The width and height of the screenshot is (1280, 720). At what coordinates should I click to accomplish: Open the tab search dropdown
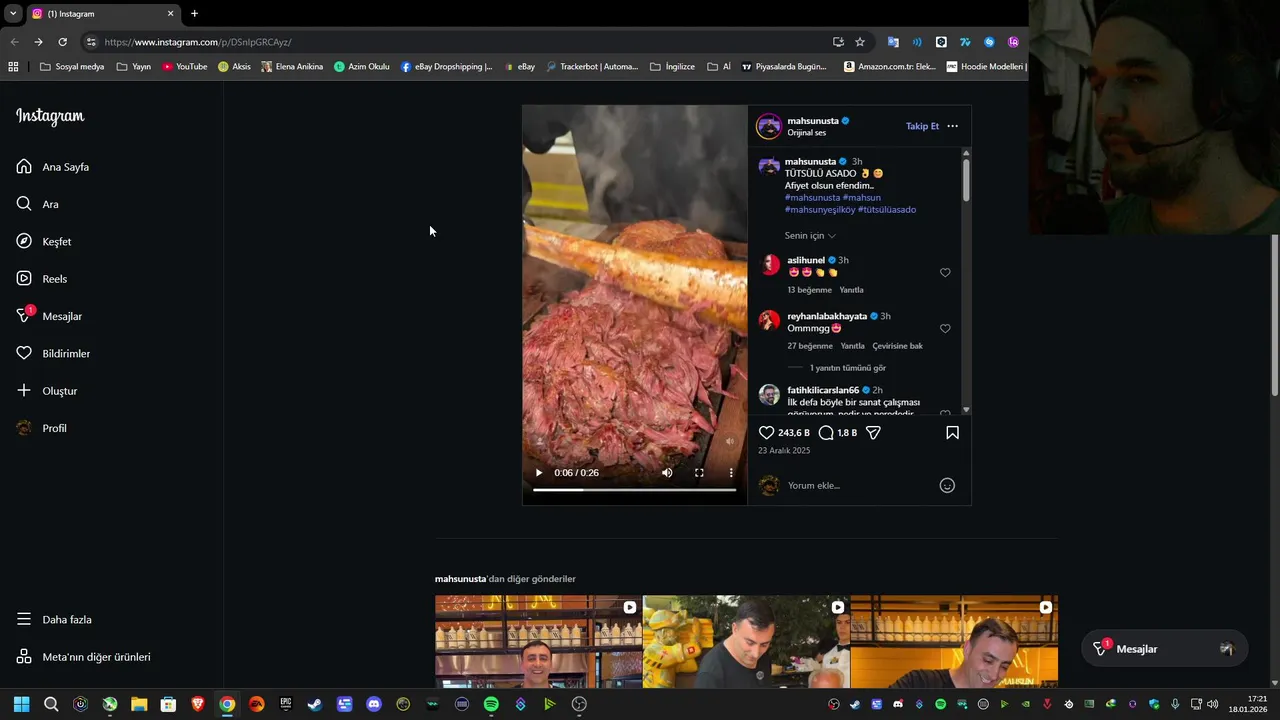(13, 13)
